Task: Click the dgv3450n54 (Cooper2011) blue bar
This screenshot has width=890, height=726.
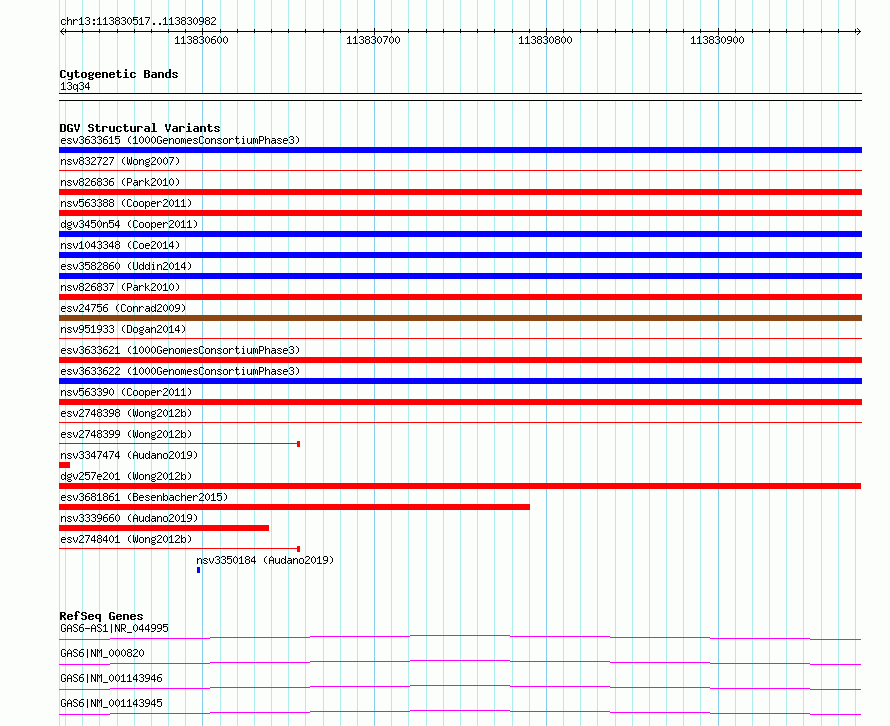Action: pyautogui.click(x=460, y=234)
